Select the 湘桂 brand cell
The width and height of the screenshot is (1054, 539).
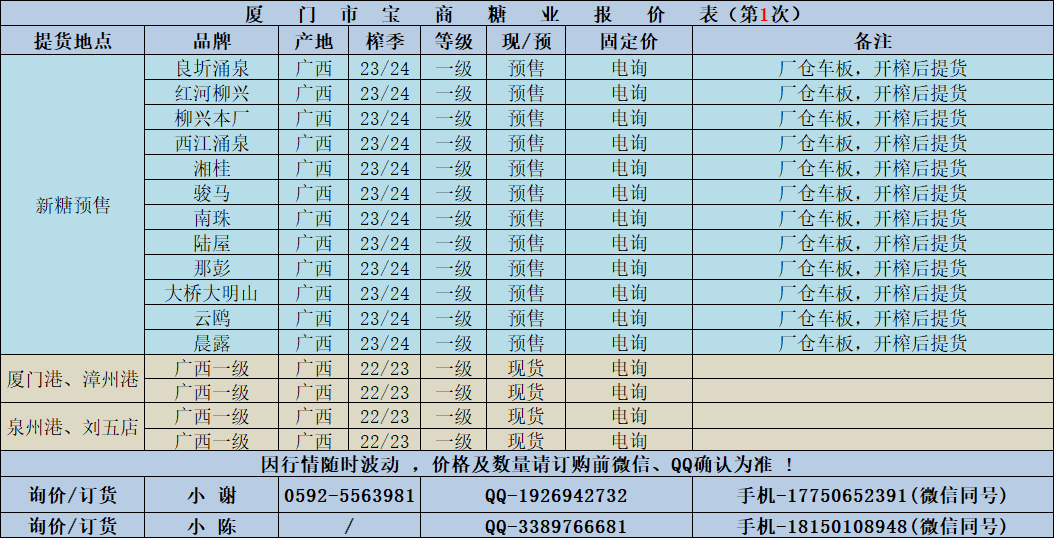[x=211, y=168]
